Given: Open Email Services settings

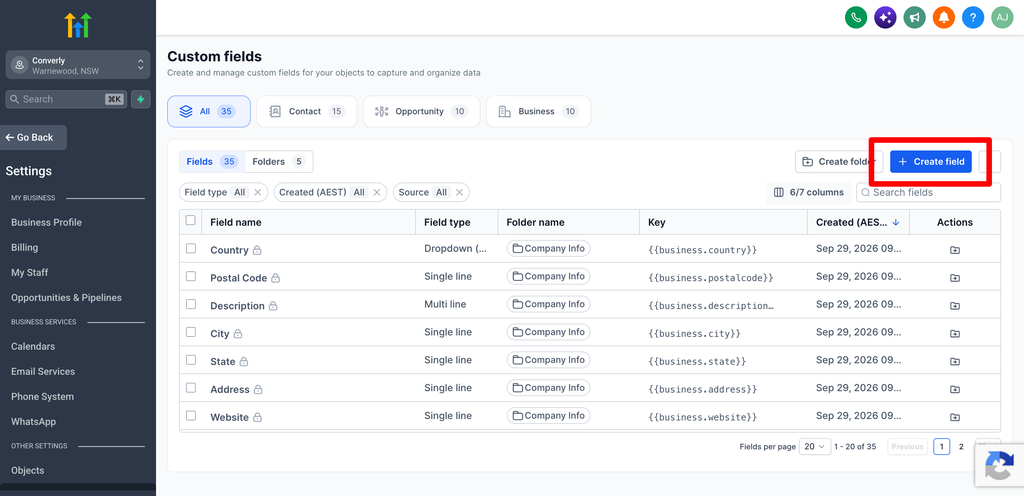Looking at the screenshot, I should [43, 371].
